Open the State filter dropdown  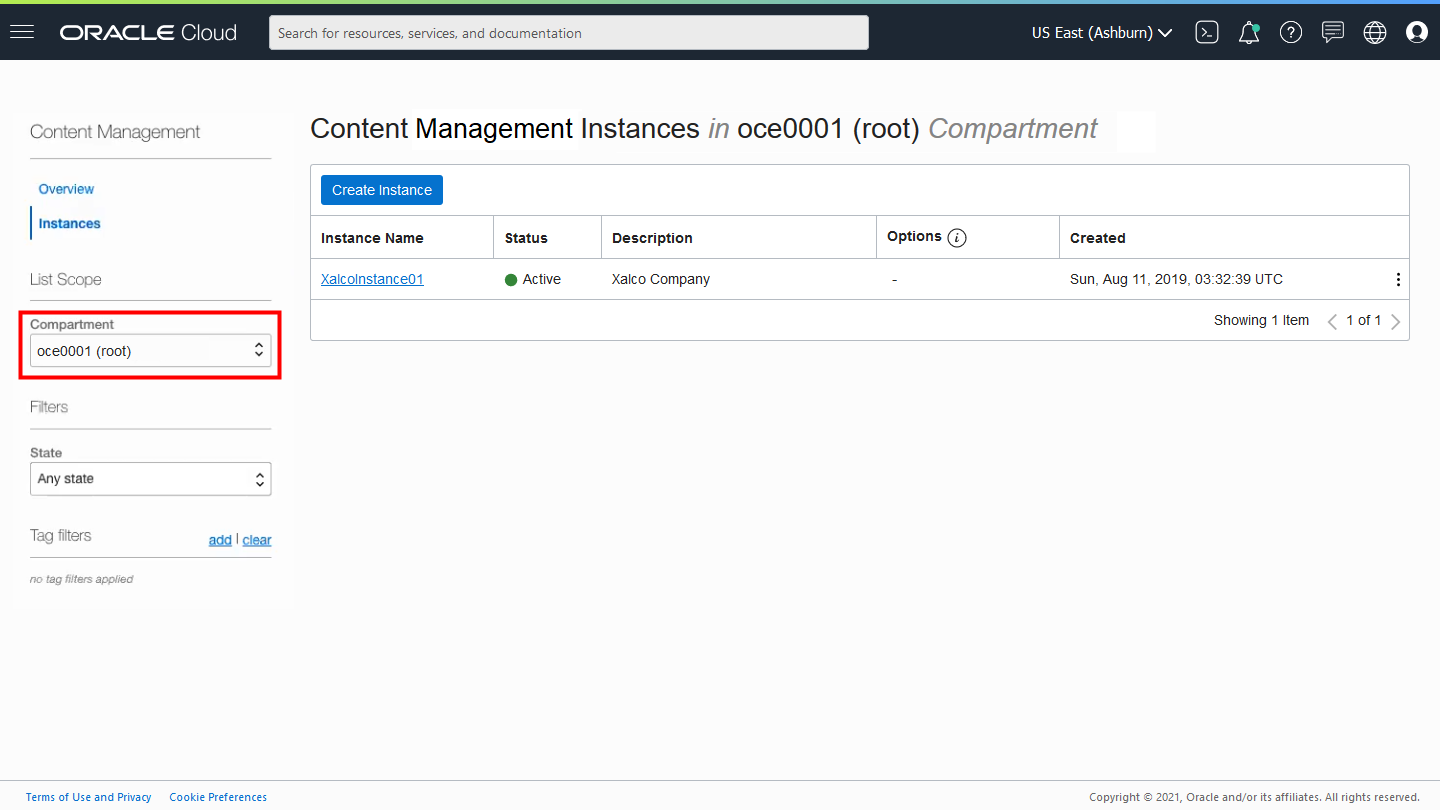(151, 479)
